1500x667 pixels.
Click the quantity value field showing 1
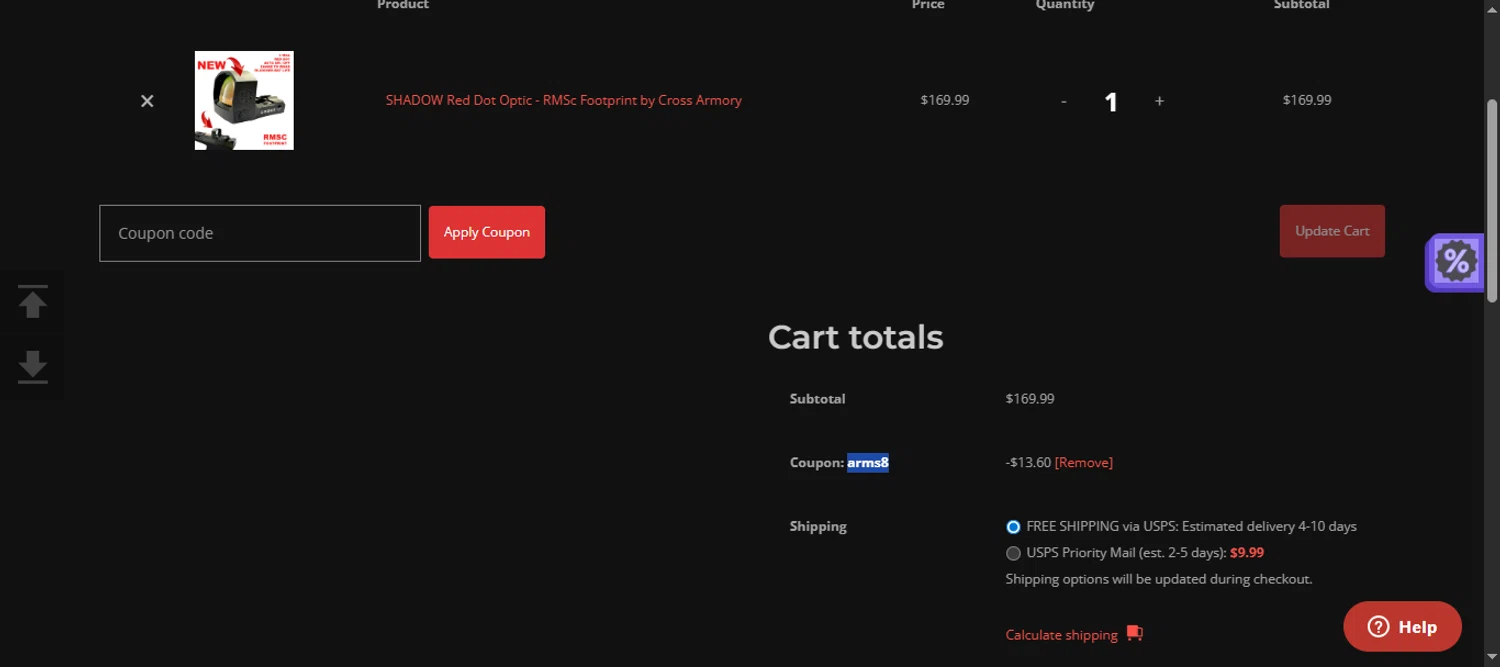pyautogui.click(x=1111, y=101)
